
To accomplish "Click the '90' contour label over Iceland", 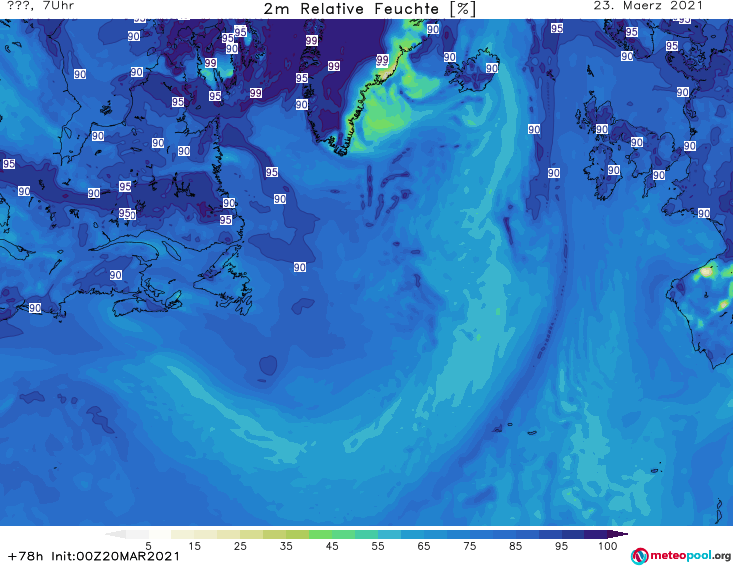I will (491, 68).
